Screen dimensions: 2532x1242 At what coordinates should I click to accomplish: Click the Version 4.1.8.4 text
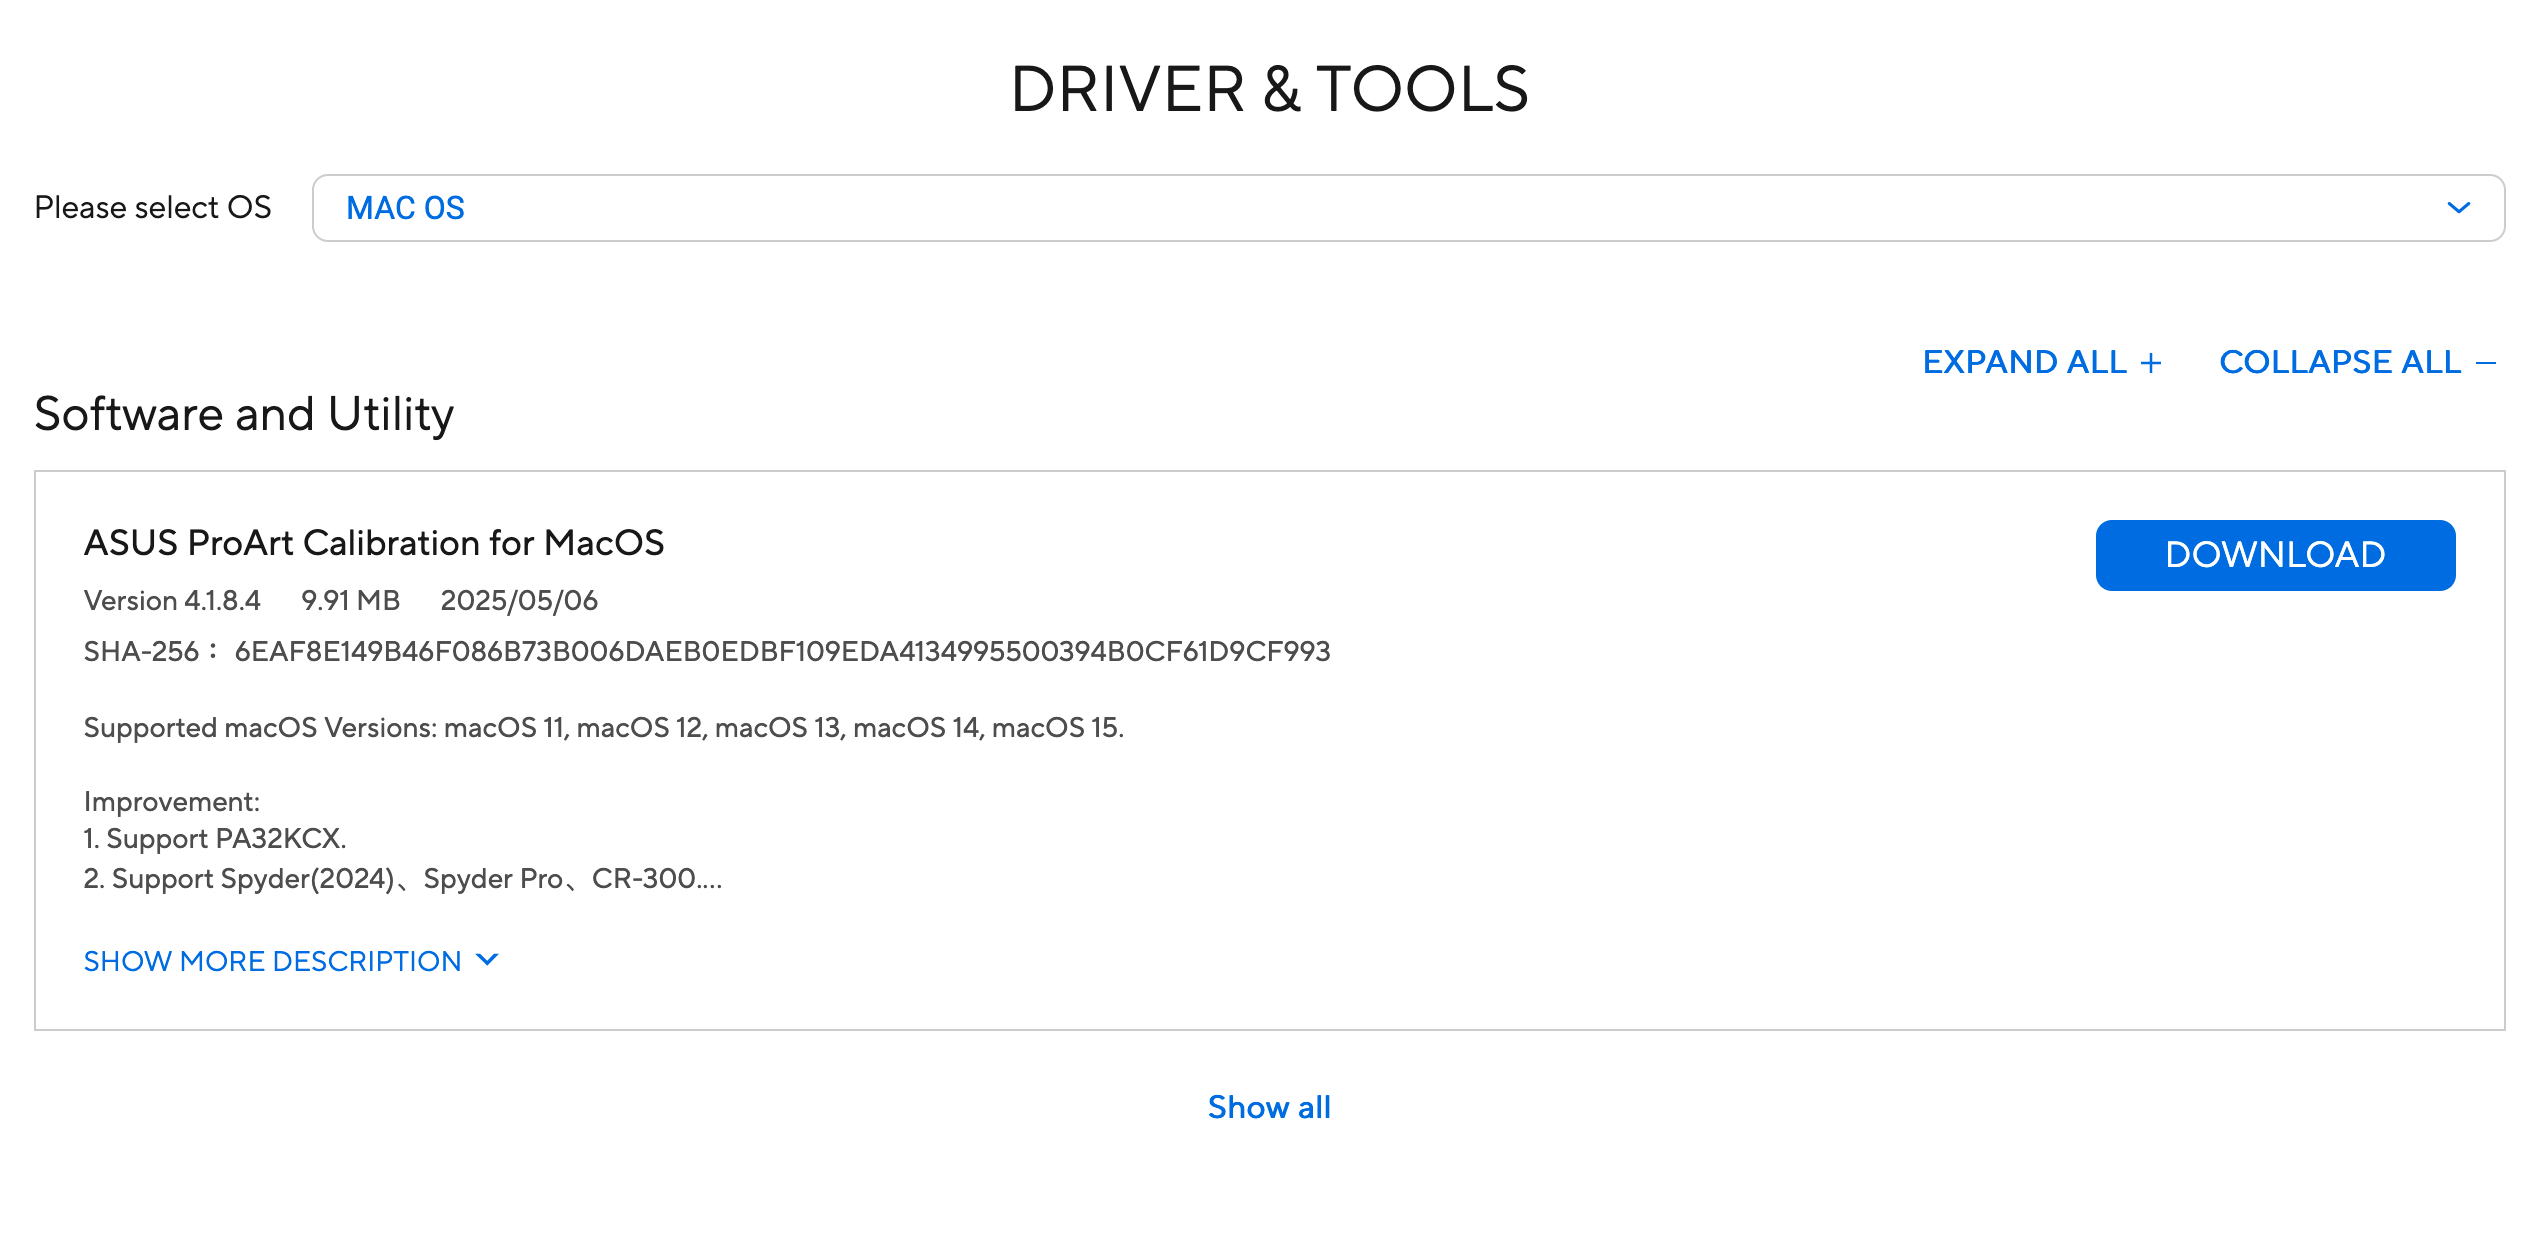click(172, 600)
